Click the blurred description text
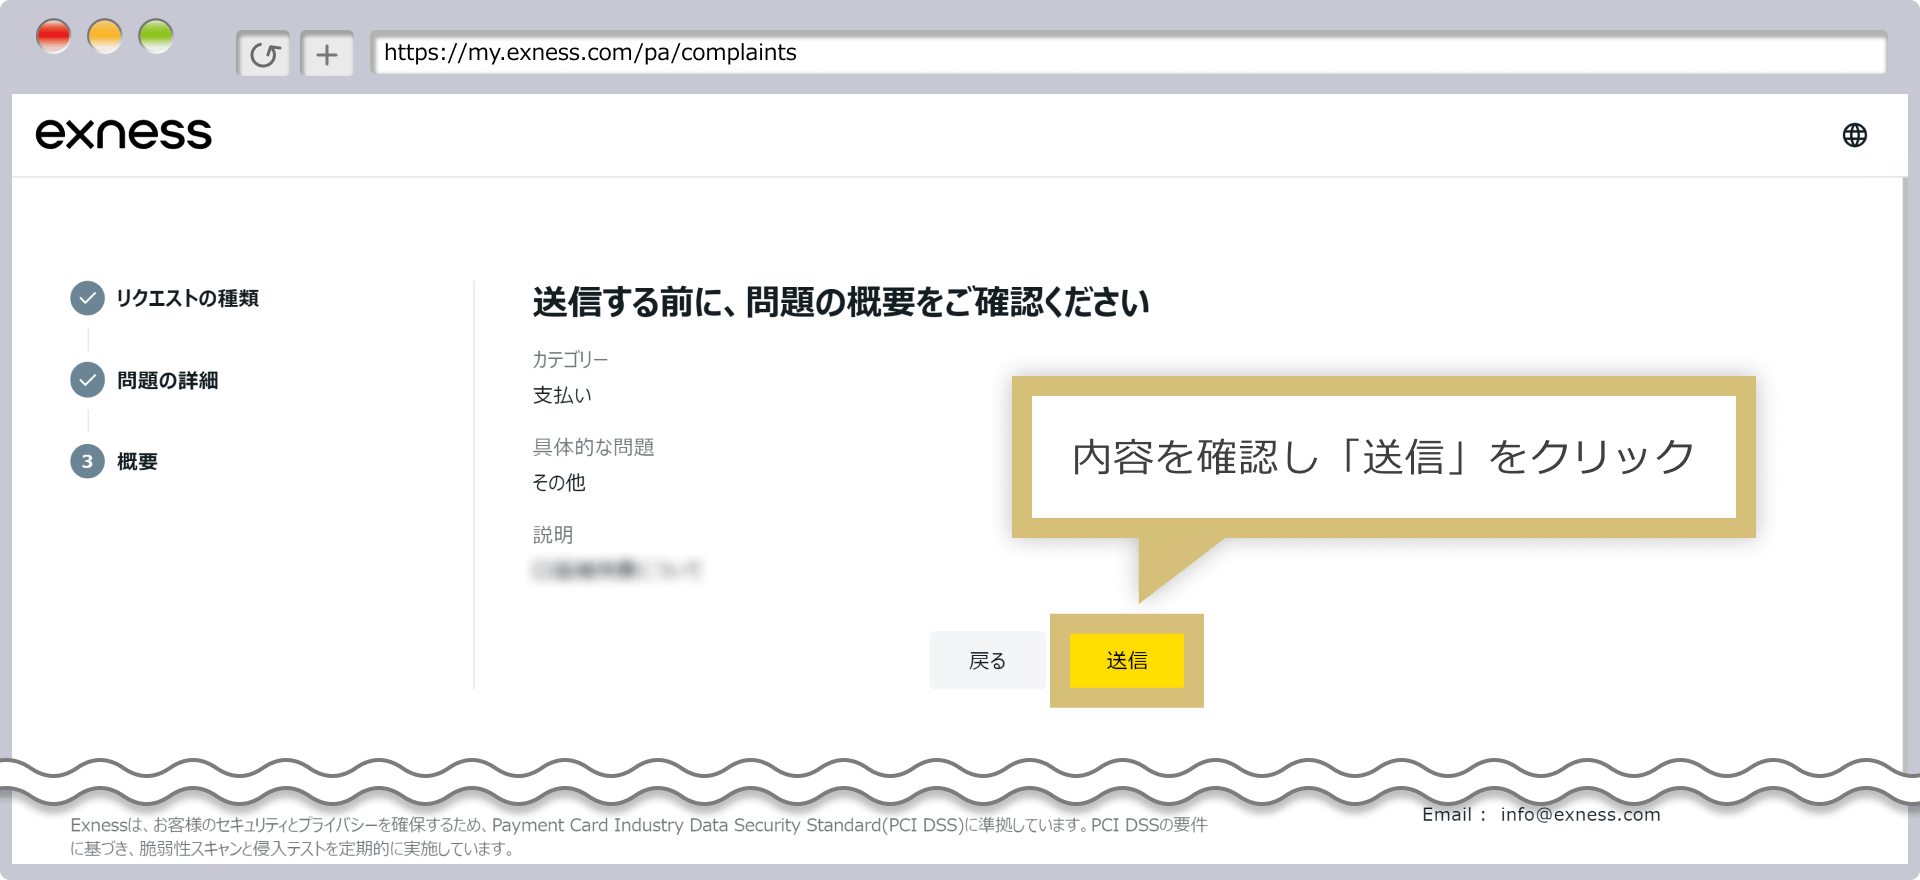The height and width of the screenshot is (880, 1920). click(x=616, y=570)
